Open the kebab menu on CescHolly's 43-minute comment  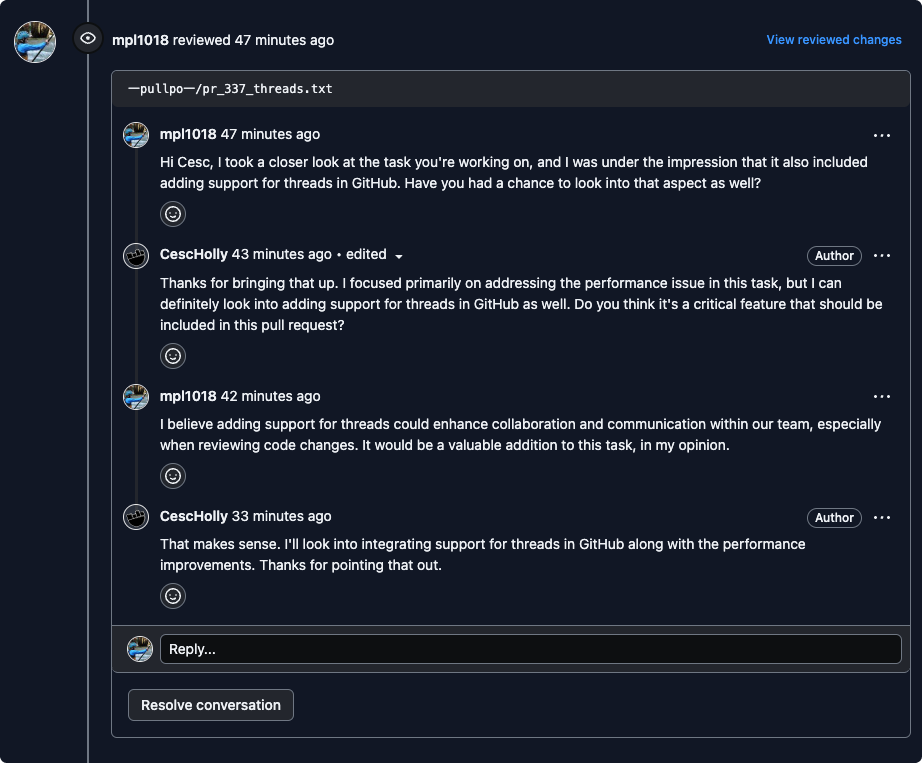point(882,255)
